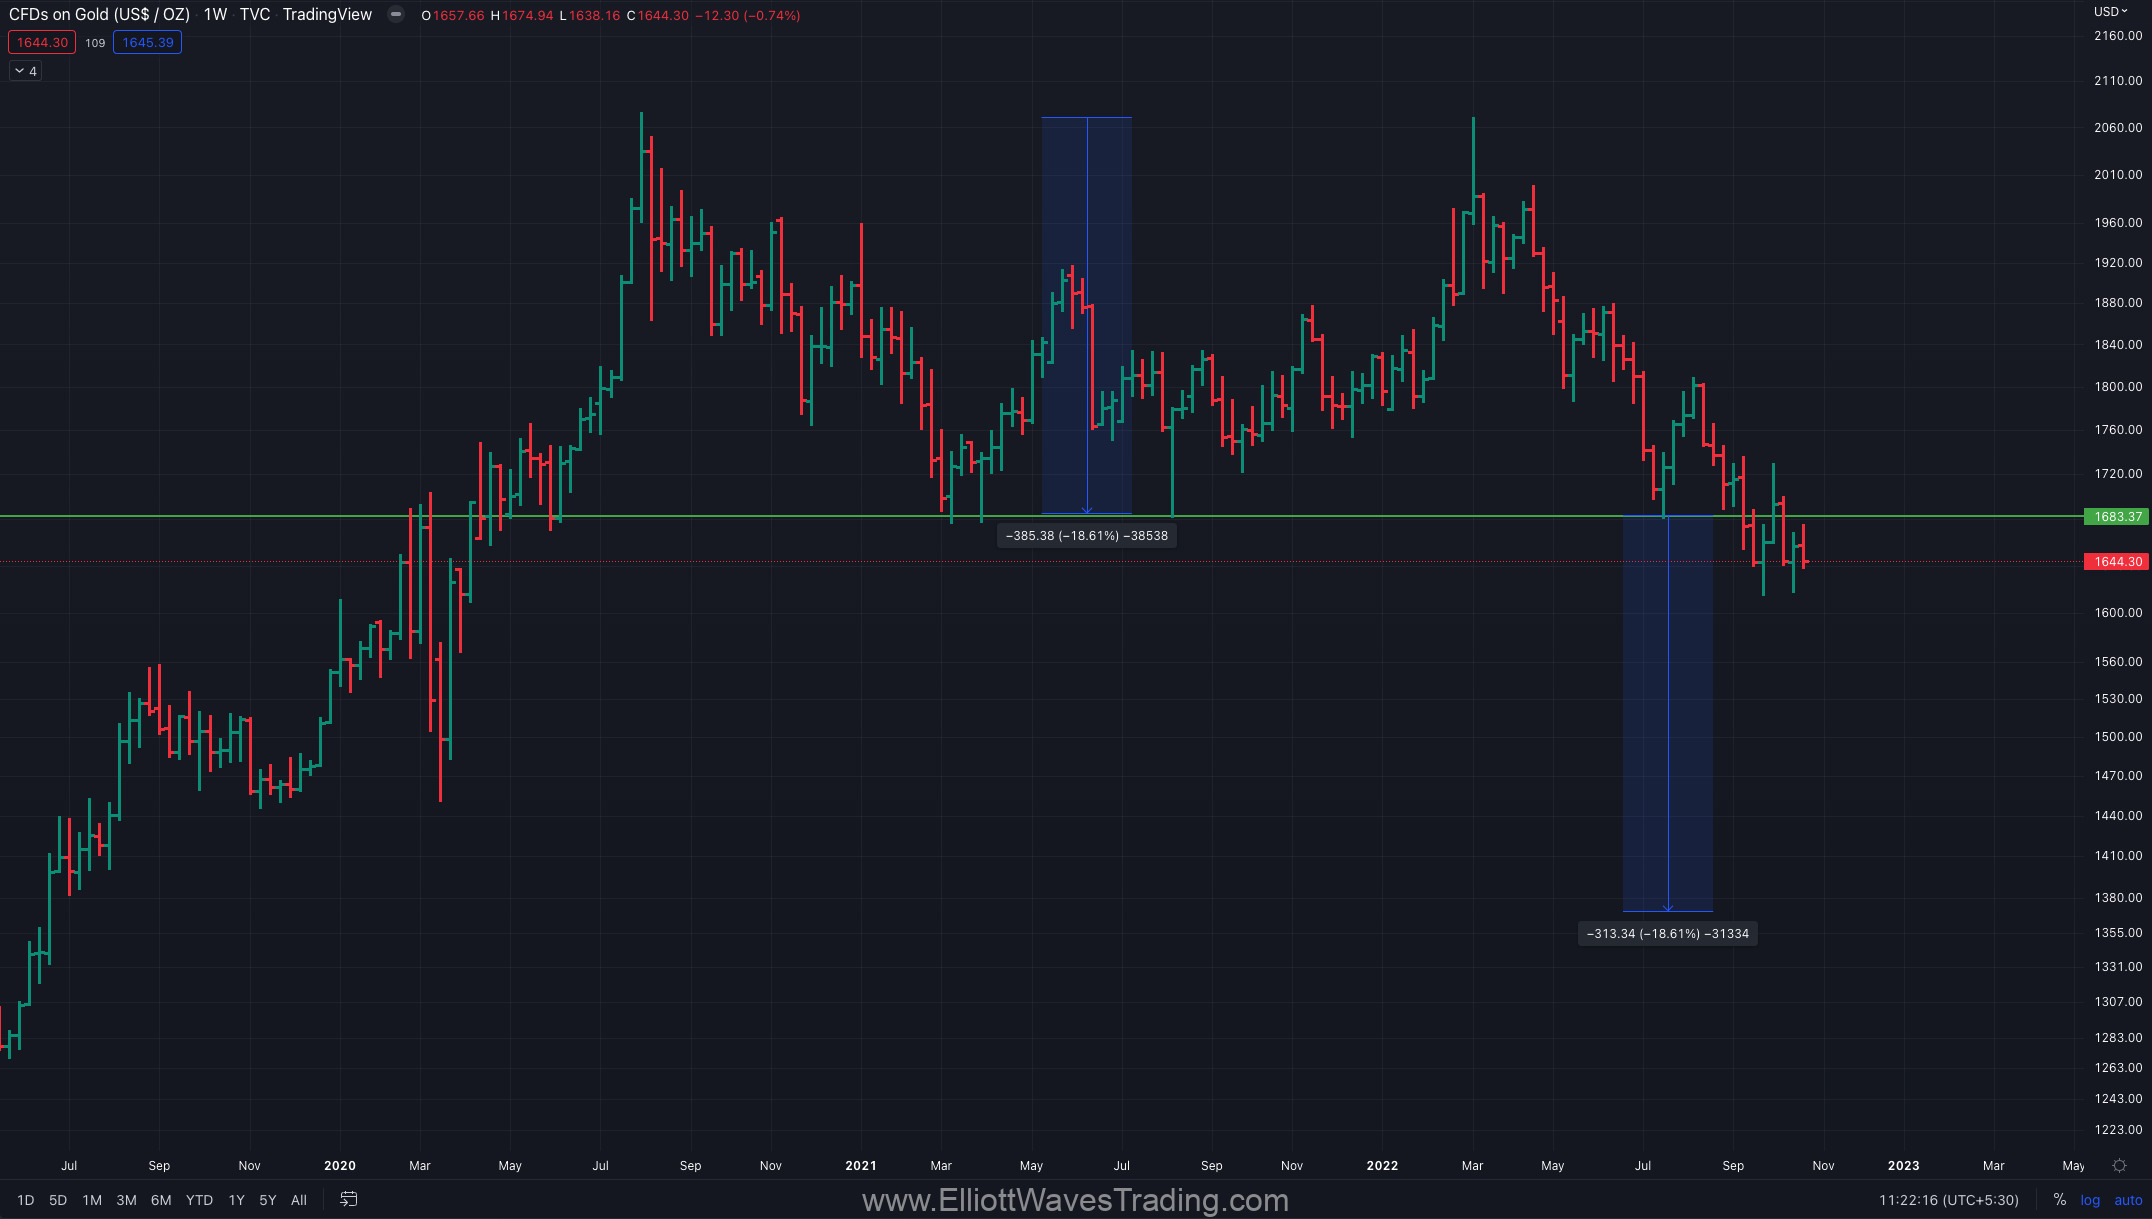Click the H1674.94 high price value
Screen dimensions: 2152x1219
tap(522, 16)
